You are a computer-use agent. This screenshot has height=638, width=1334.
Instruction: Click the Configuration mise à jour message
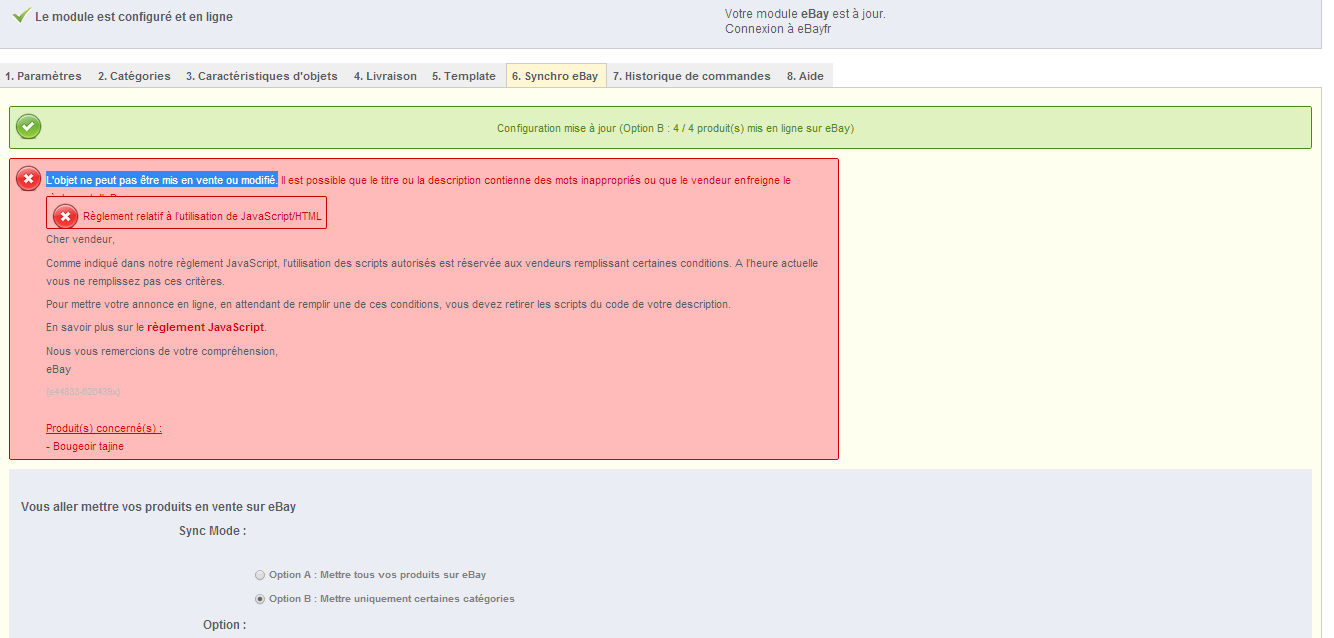pos(675,128)
